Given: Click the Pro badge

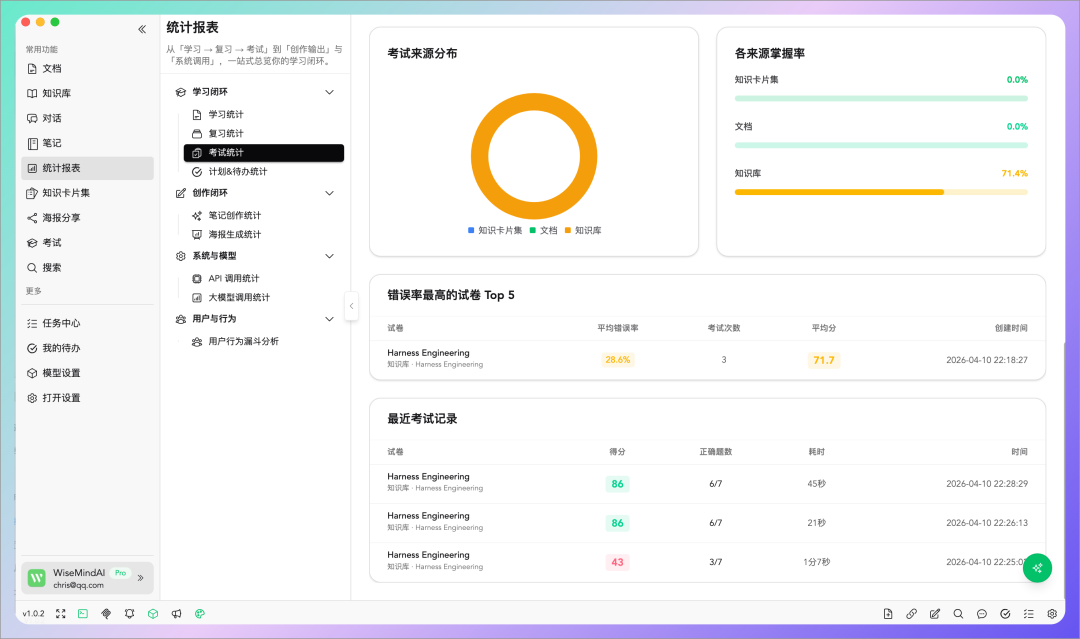Looking at the screenshot, I should pos(121,573).
